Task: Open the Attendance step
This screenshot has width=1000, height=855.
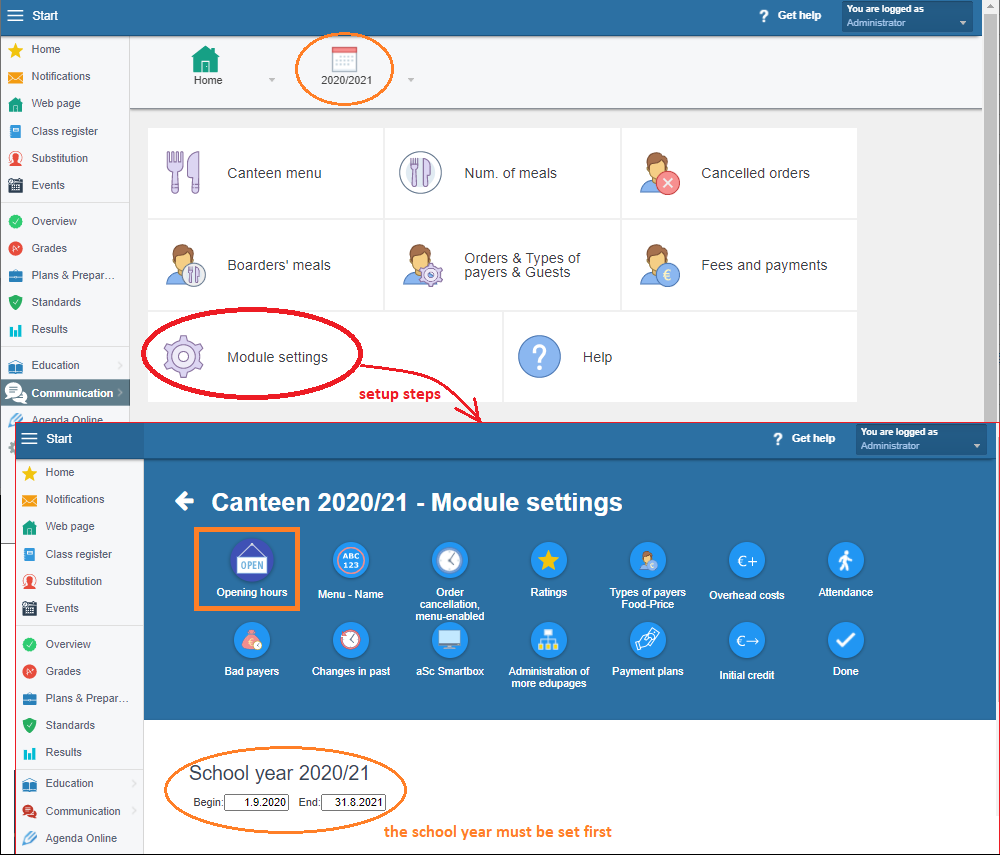Action: (846, 569)
